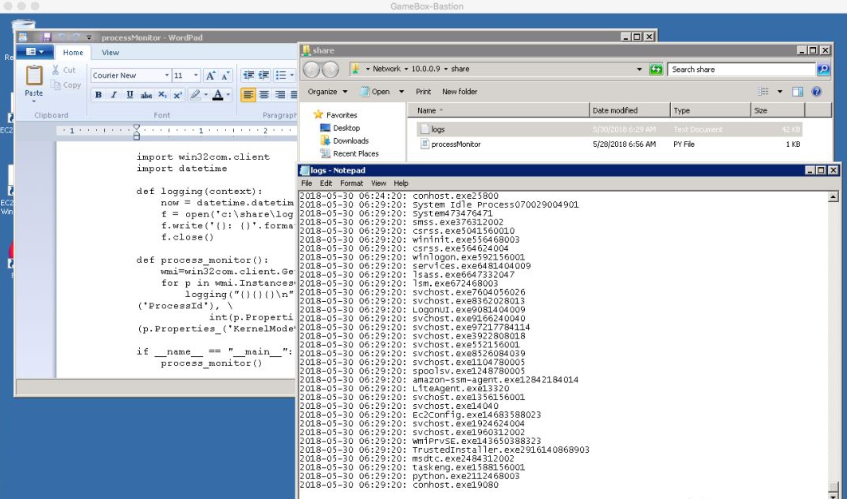Apply strikethrough formatting in WordPad

146,95
